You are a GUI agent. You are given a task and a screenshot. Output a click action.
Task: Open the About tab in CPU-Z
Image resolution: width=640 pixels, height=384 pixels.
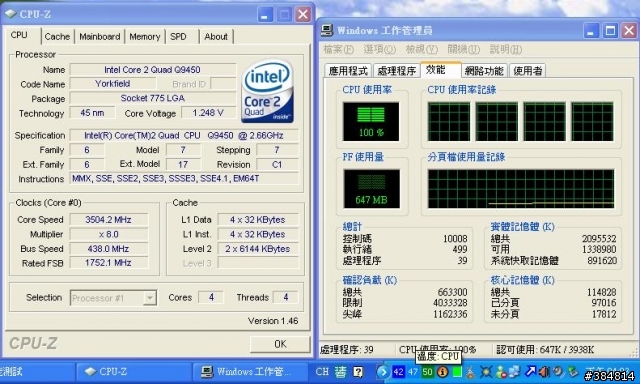tap(216, 37)
